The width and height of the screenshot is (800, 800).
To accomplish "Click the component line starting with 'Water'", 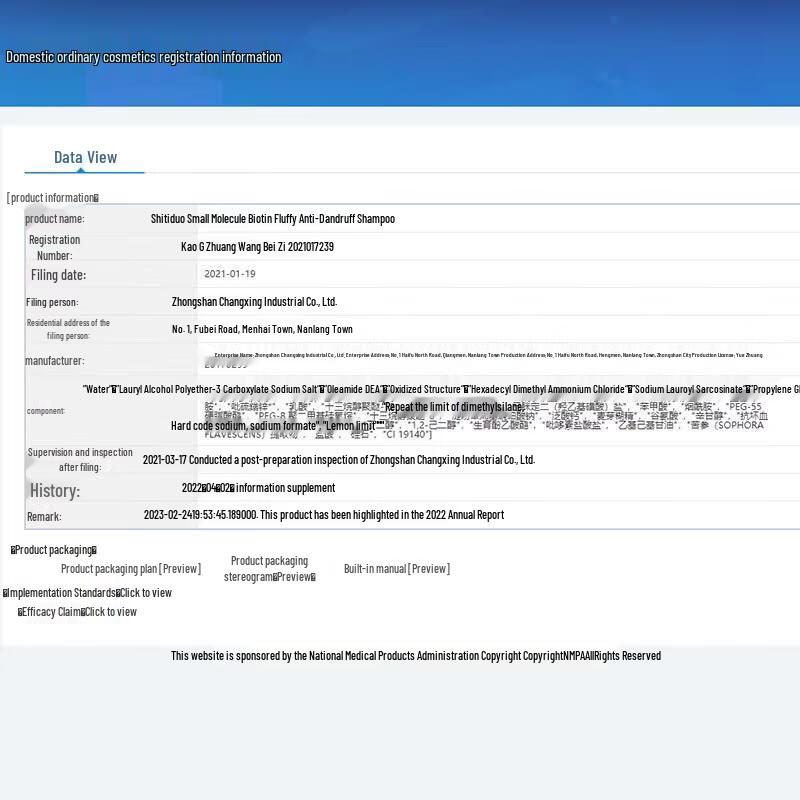I will (x=441, y=389).
